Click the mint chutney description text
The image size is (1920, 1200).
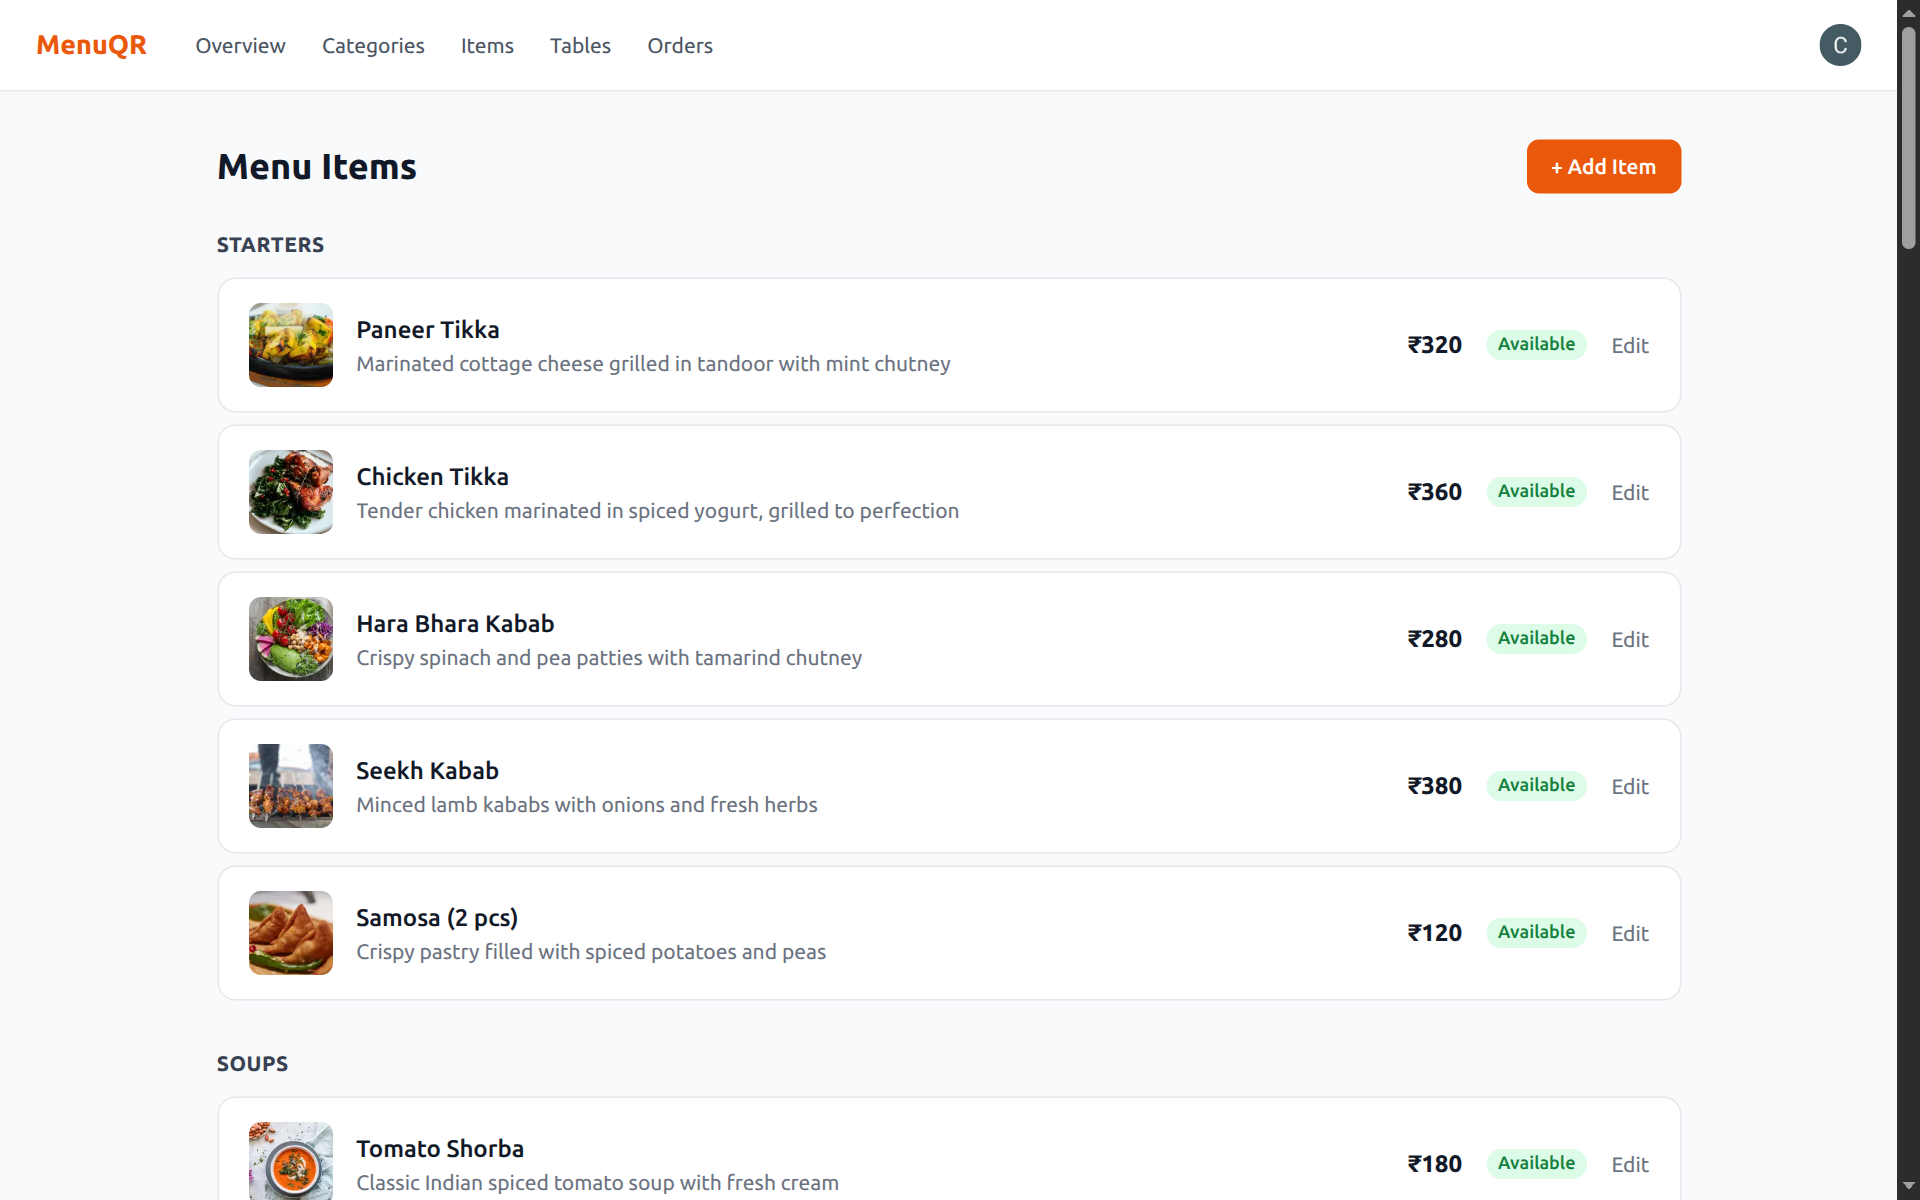pyautogui.click(x=653, y=364)
